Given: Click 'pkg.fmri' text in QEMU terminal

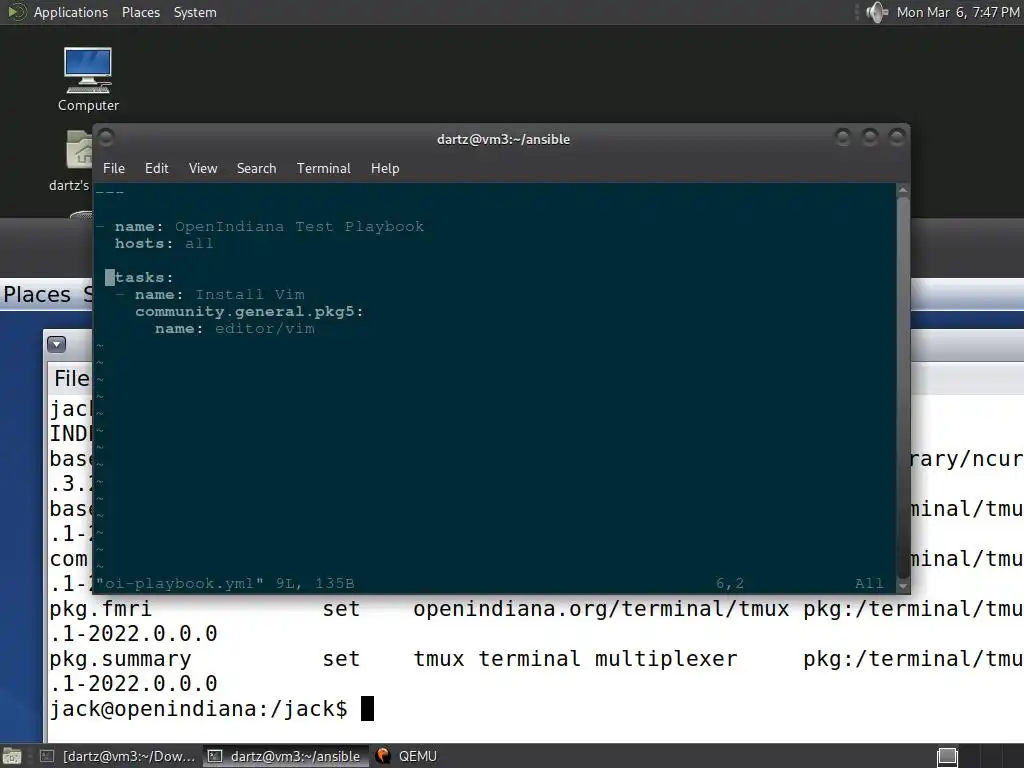Looking at the screenshot, I should [x=101, y=609].
